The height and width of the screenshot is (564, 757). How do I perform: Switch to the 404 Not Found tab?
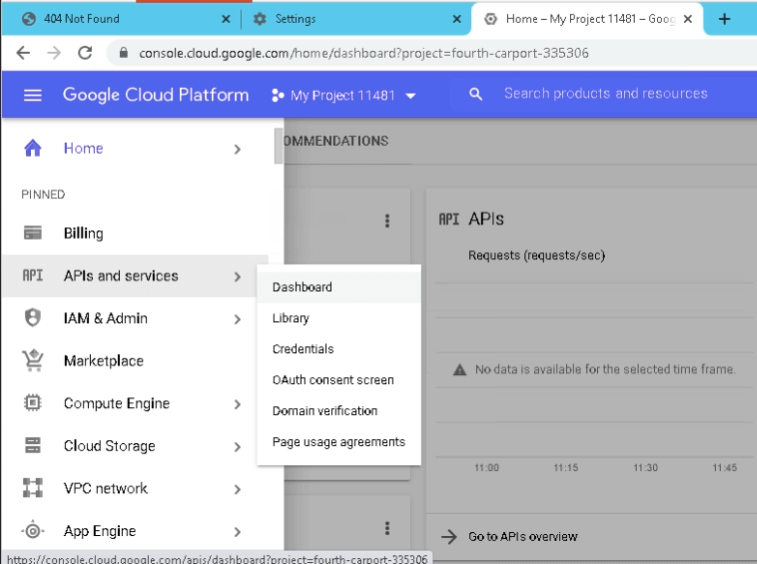click(x=116, y=19)
